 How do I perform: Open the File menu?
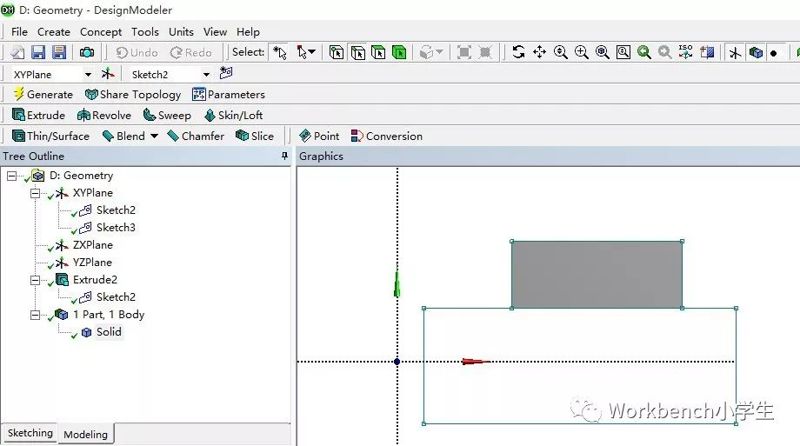(x=19, y=32)
